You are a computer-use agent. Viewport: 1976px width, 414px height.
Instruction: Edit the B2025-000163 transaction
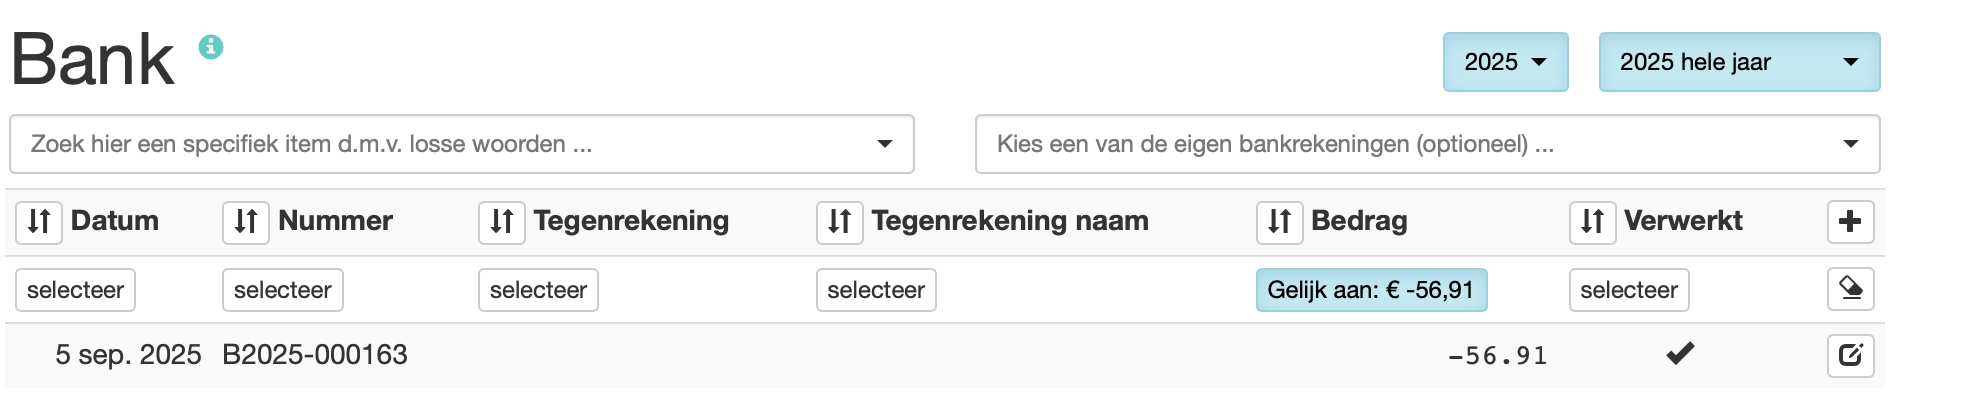pos(1850,355)
